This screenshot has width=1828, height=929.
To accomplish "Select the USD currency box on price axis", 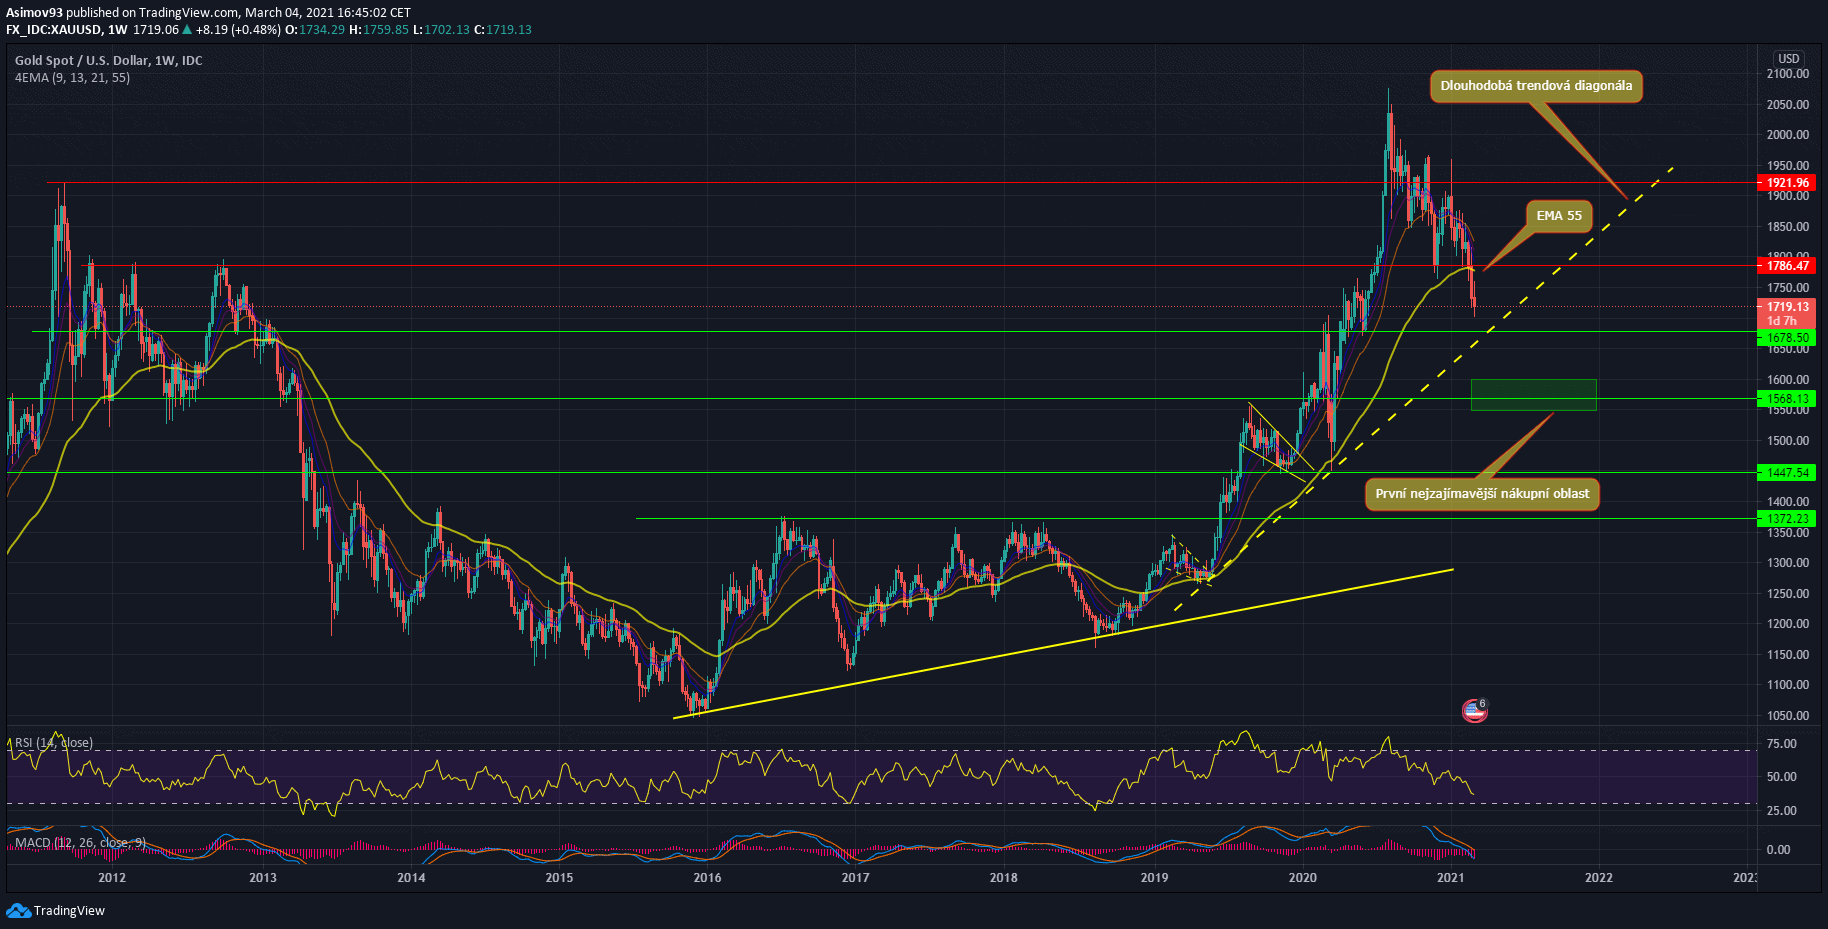I will 1788,59.
